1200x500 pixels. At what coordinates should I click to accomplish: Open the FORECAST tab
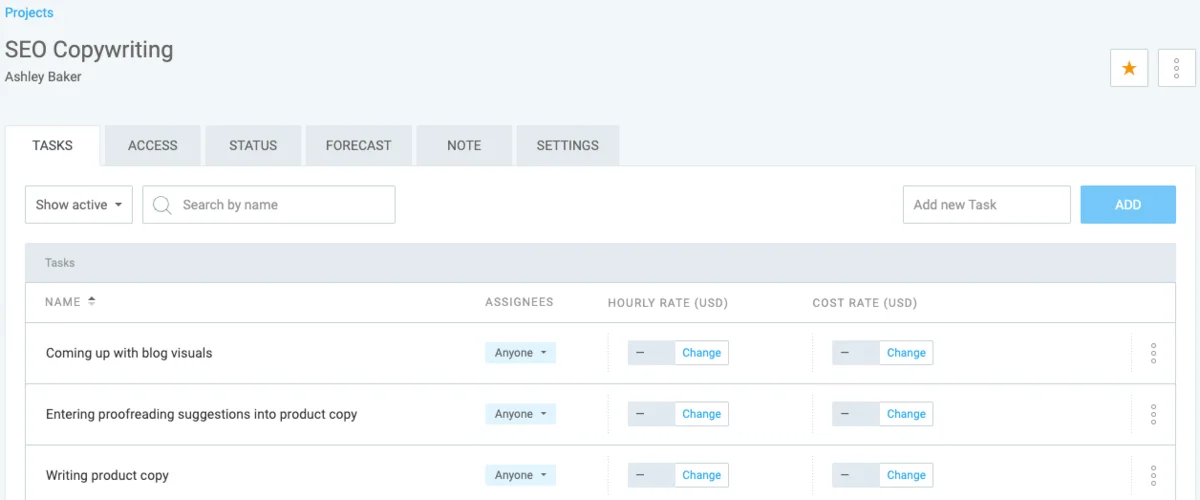tap(358, 145)
